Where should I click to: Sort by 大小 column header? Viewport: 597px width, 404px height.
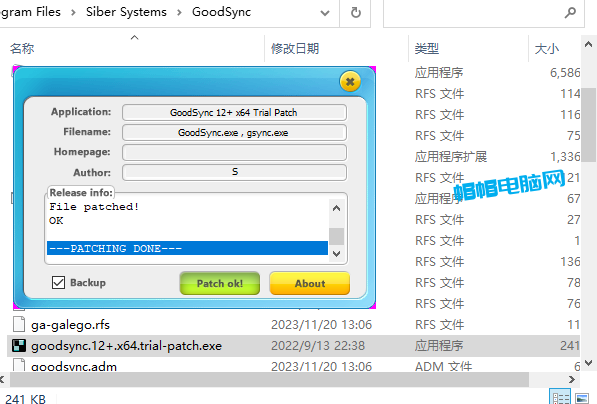tap(547, 49)
